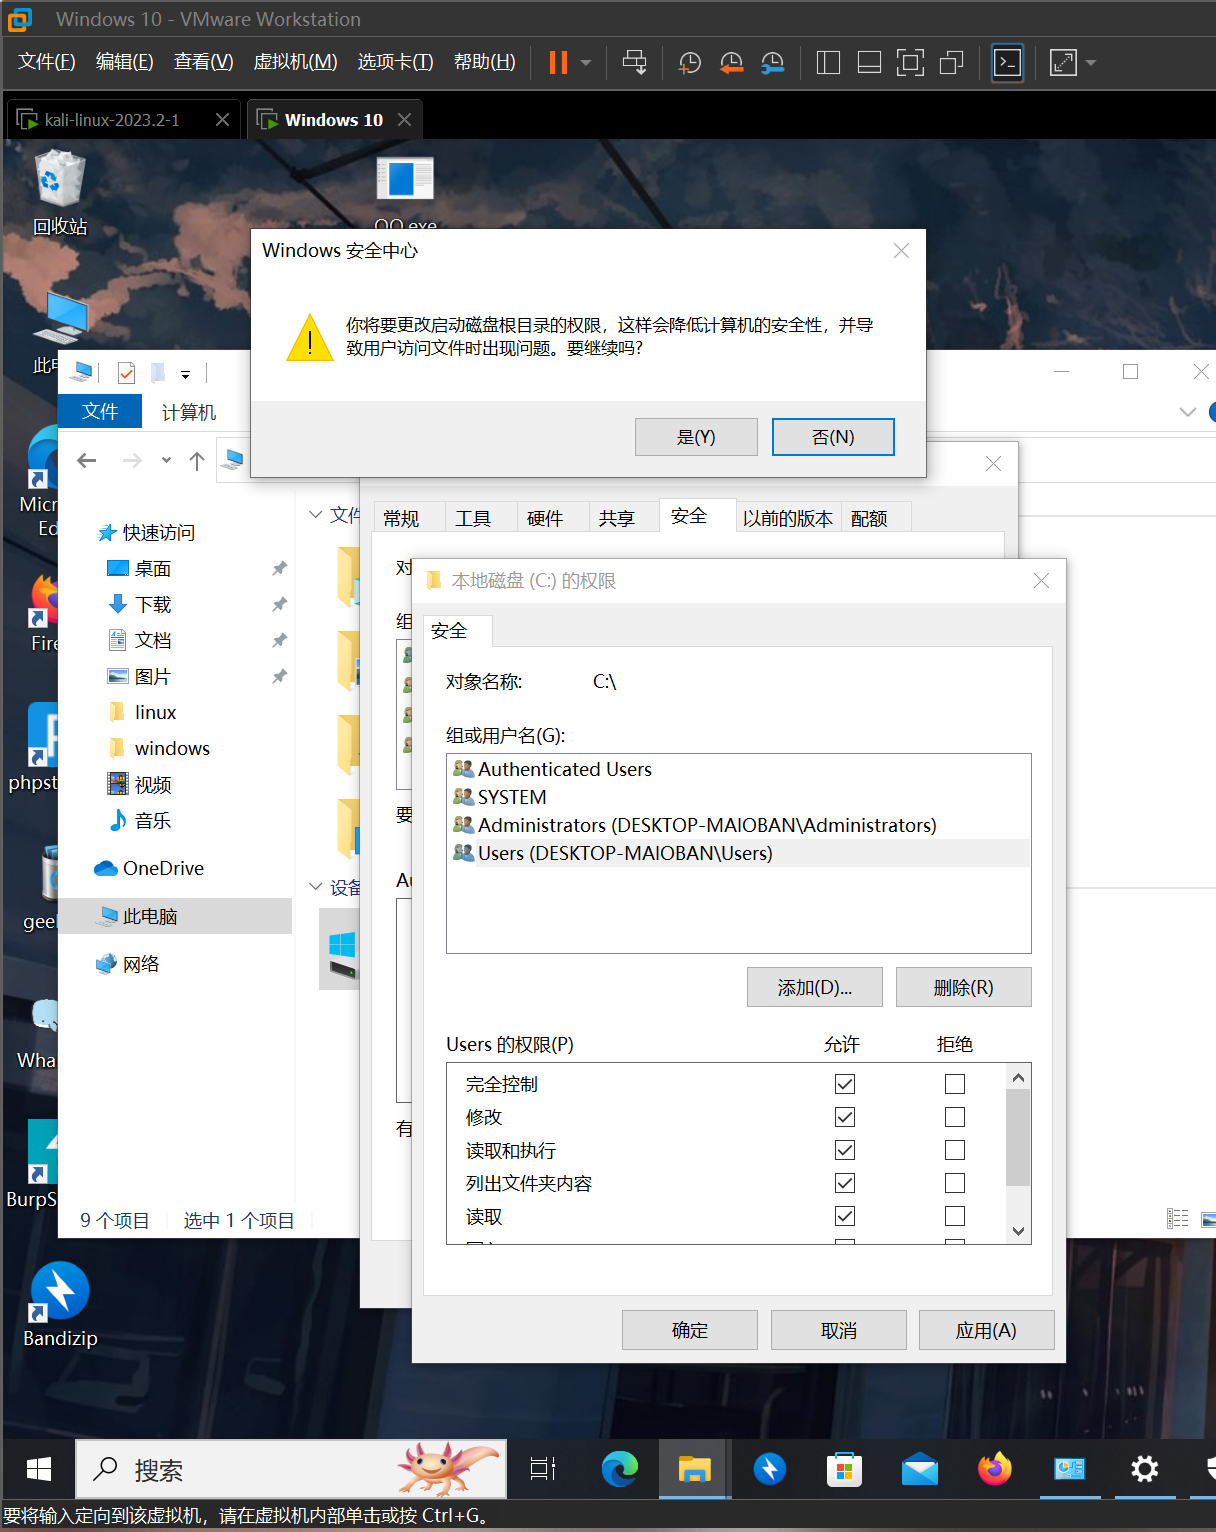Check Deny for 完全控制 permission
Viewport: 1216px width, 1532px height.
955,1084
